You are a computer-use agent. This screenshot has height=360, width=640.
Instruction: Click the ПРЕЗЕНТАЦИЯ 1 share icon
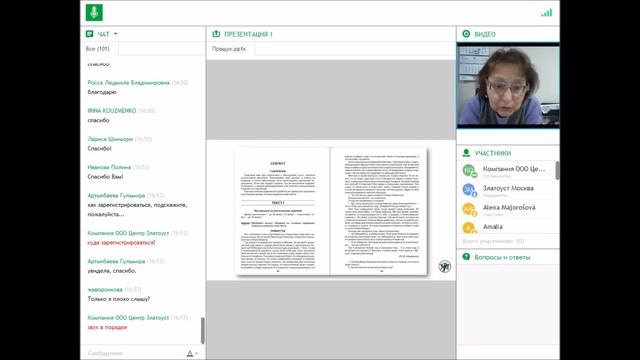click(216, 34)
